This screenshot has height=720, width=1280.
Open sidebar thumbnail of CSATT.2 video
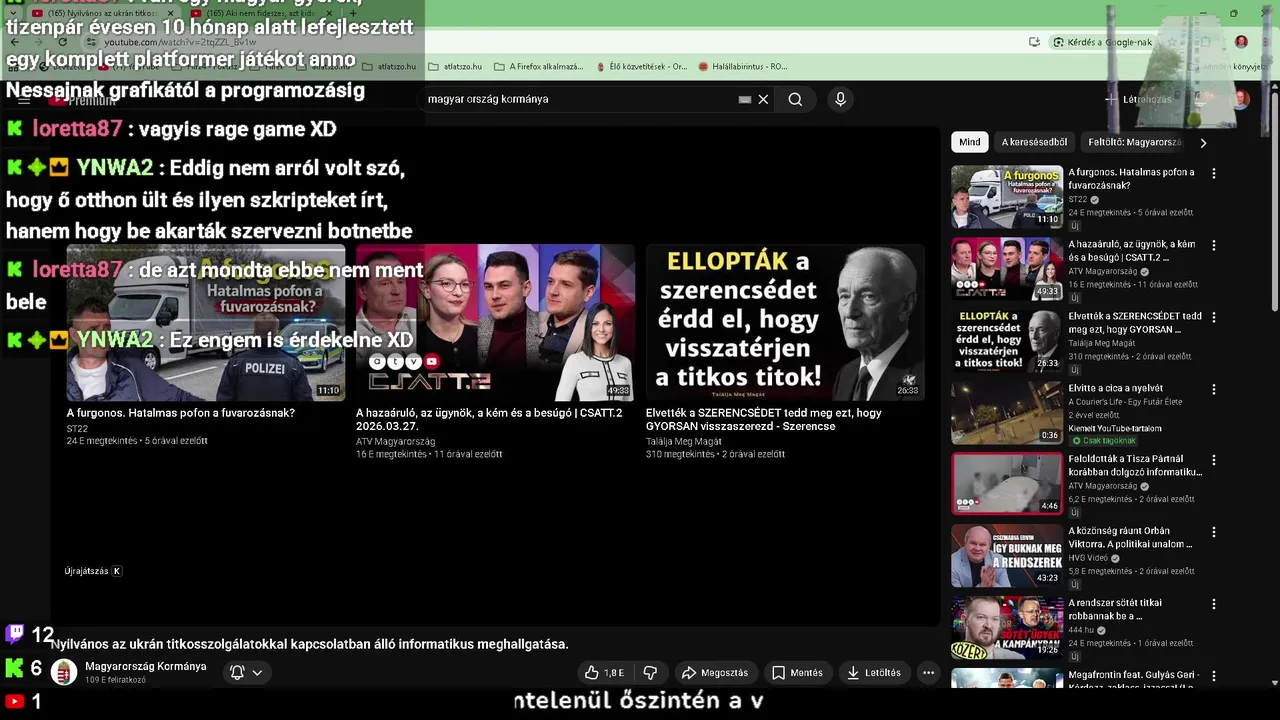coord(1007,269)
